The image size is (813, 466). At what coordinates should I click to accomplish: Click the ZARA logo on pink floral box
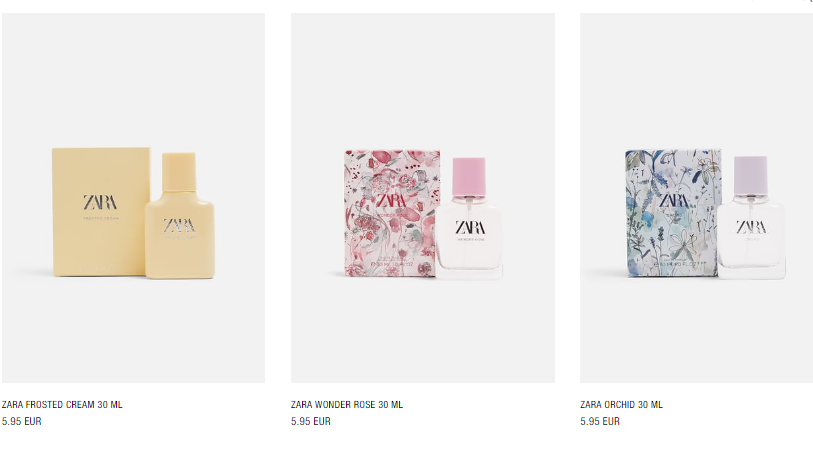pyautogui.click(x=391, y=201)
